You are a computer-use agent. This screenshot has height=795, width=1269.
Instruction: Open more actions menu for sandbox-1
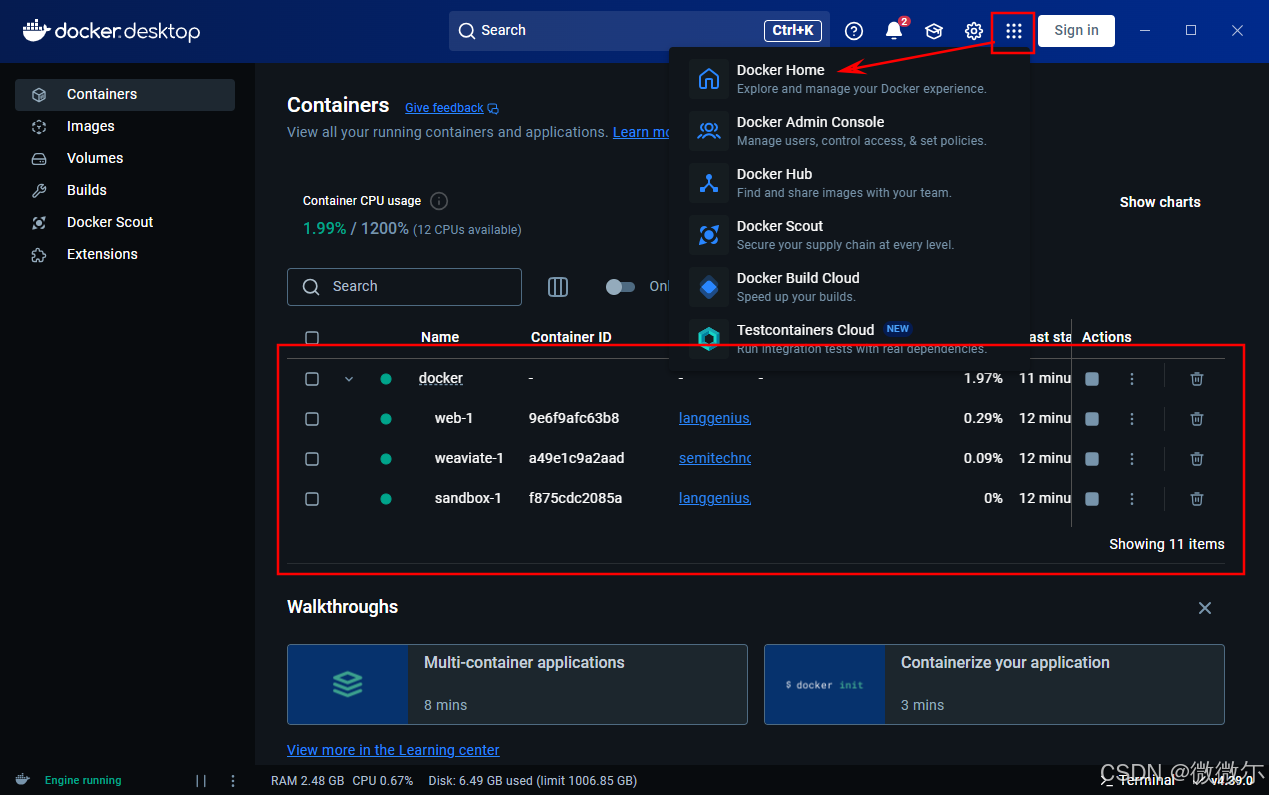point(1132,499)
